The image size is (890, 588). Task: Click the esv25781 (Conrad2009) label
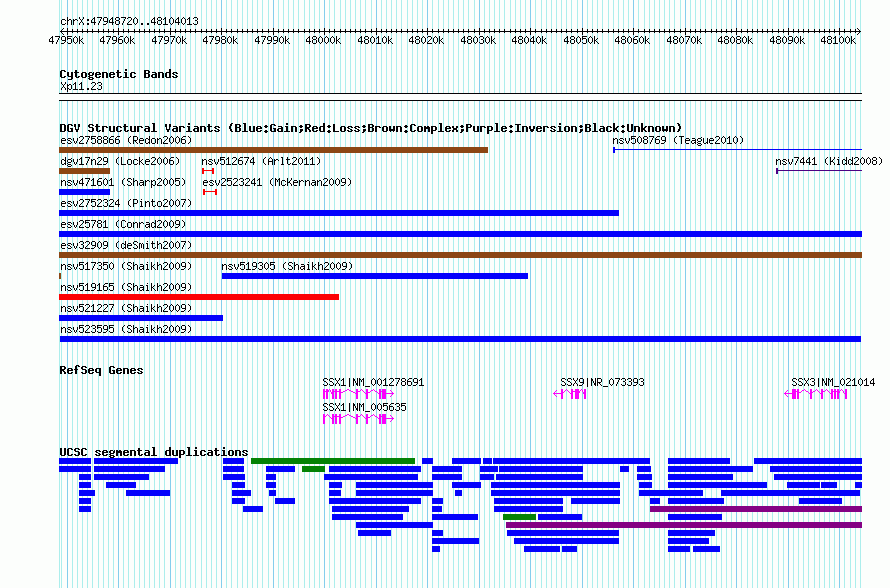123,224
